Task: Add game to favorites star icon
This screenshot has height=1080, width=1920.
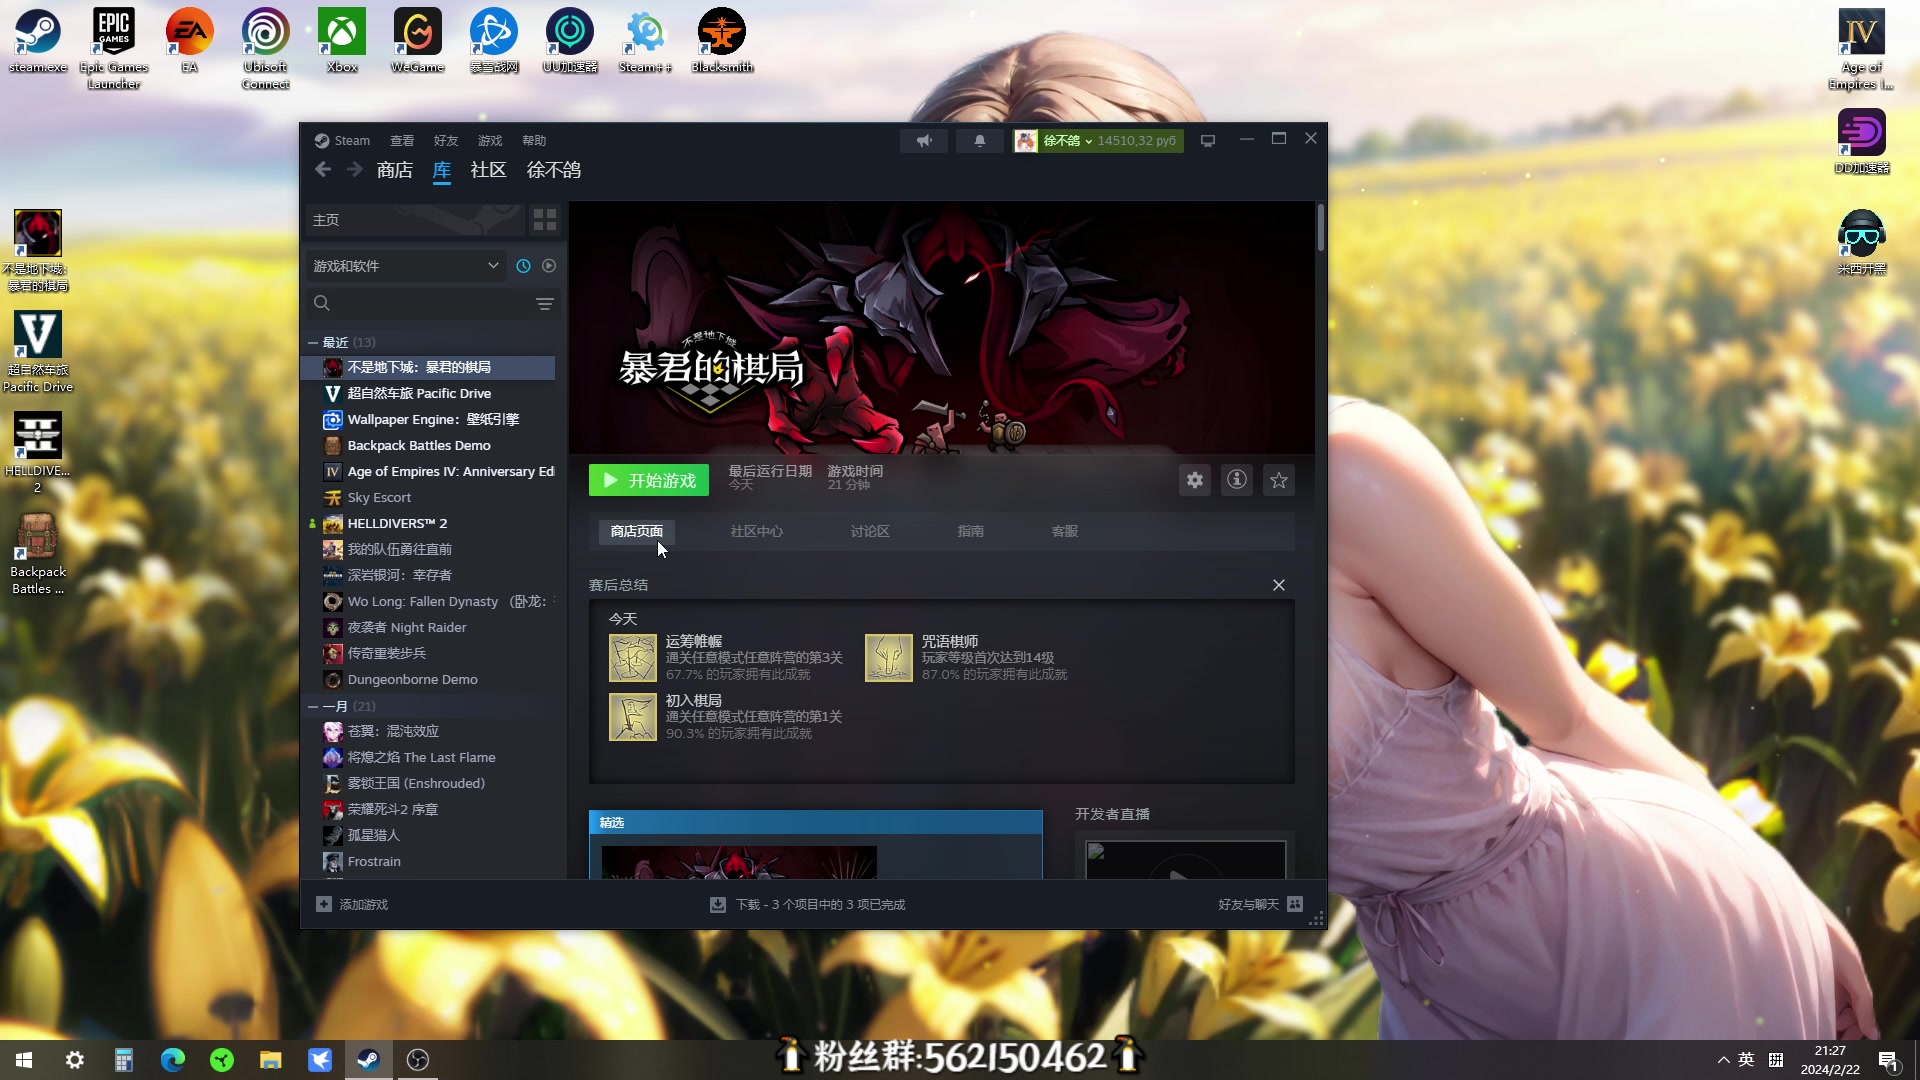Action: pos(1279,480)
